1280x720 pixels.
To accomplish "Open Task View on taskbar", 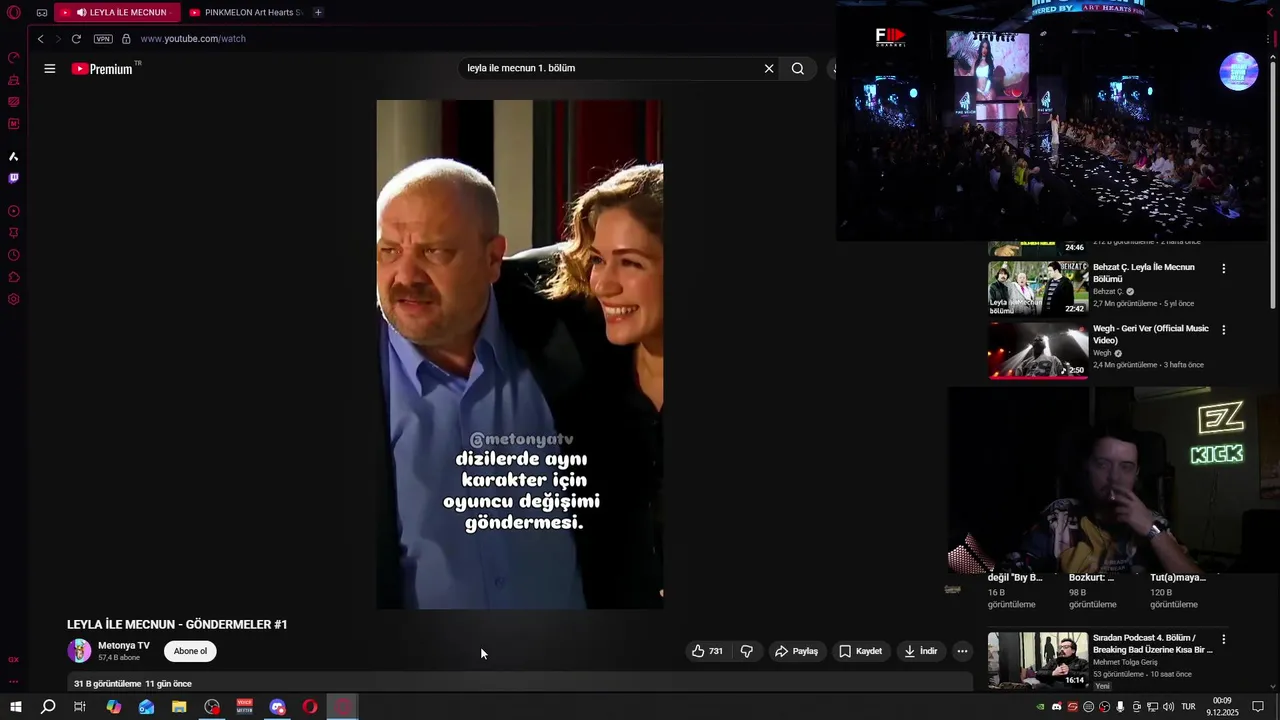I will click(80, 707).
